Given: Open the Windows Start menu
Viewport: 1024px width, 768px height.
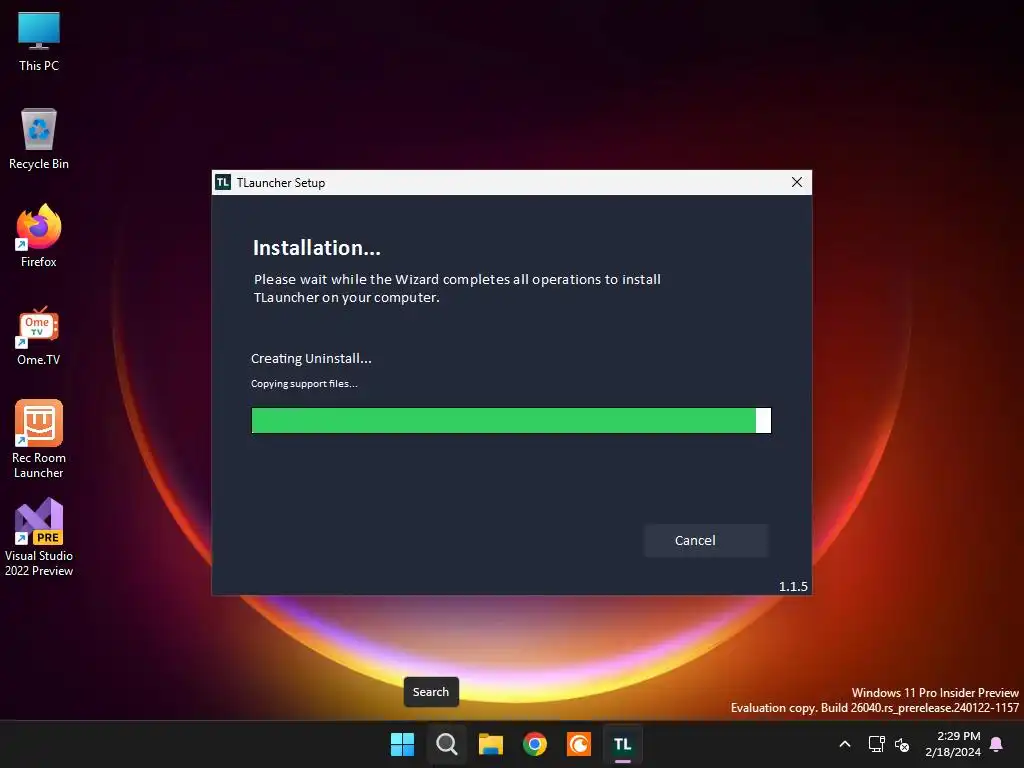Looking at the screenshot, I should point(402,744).
